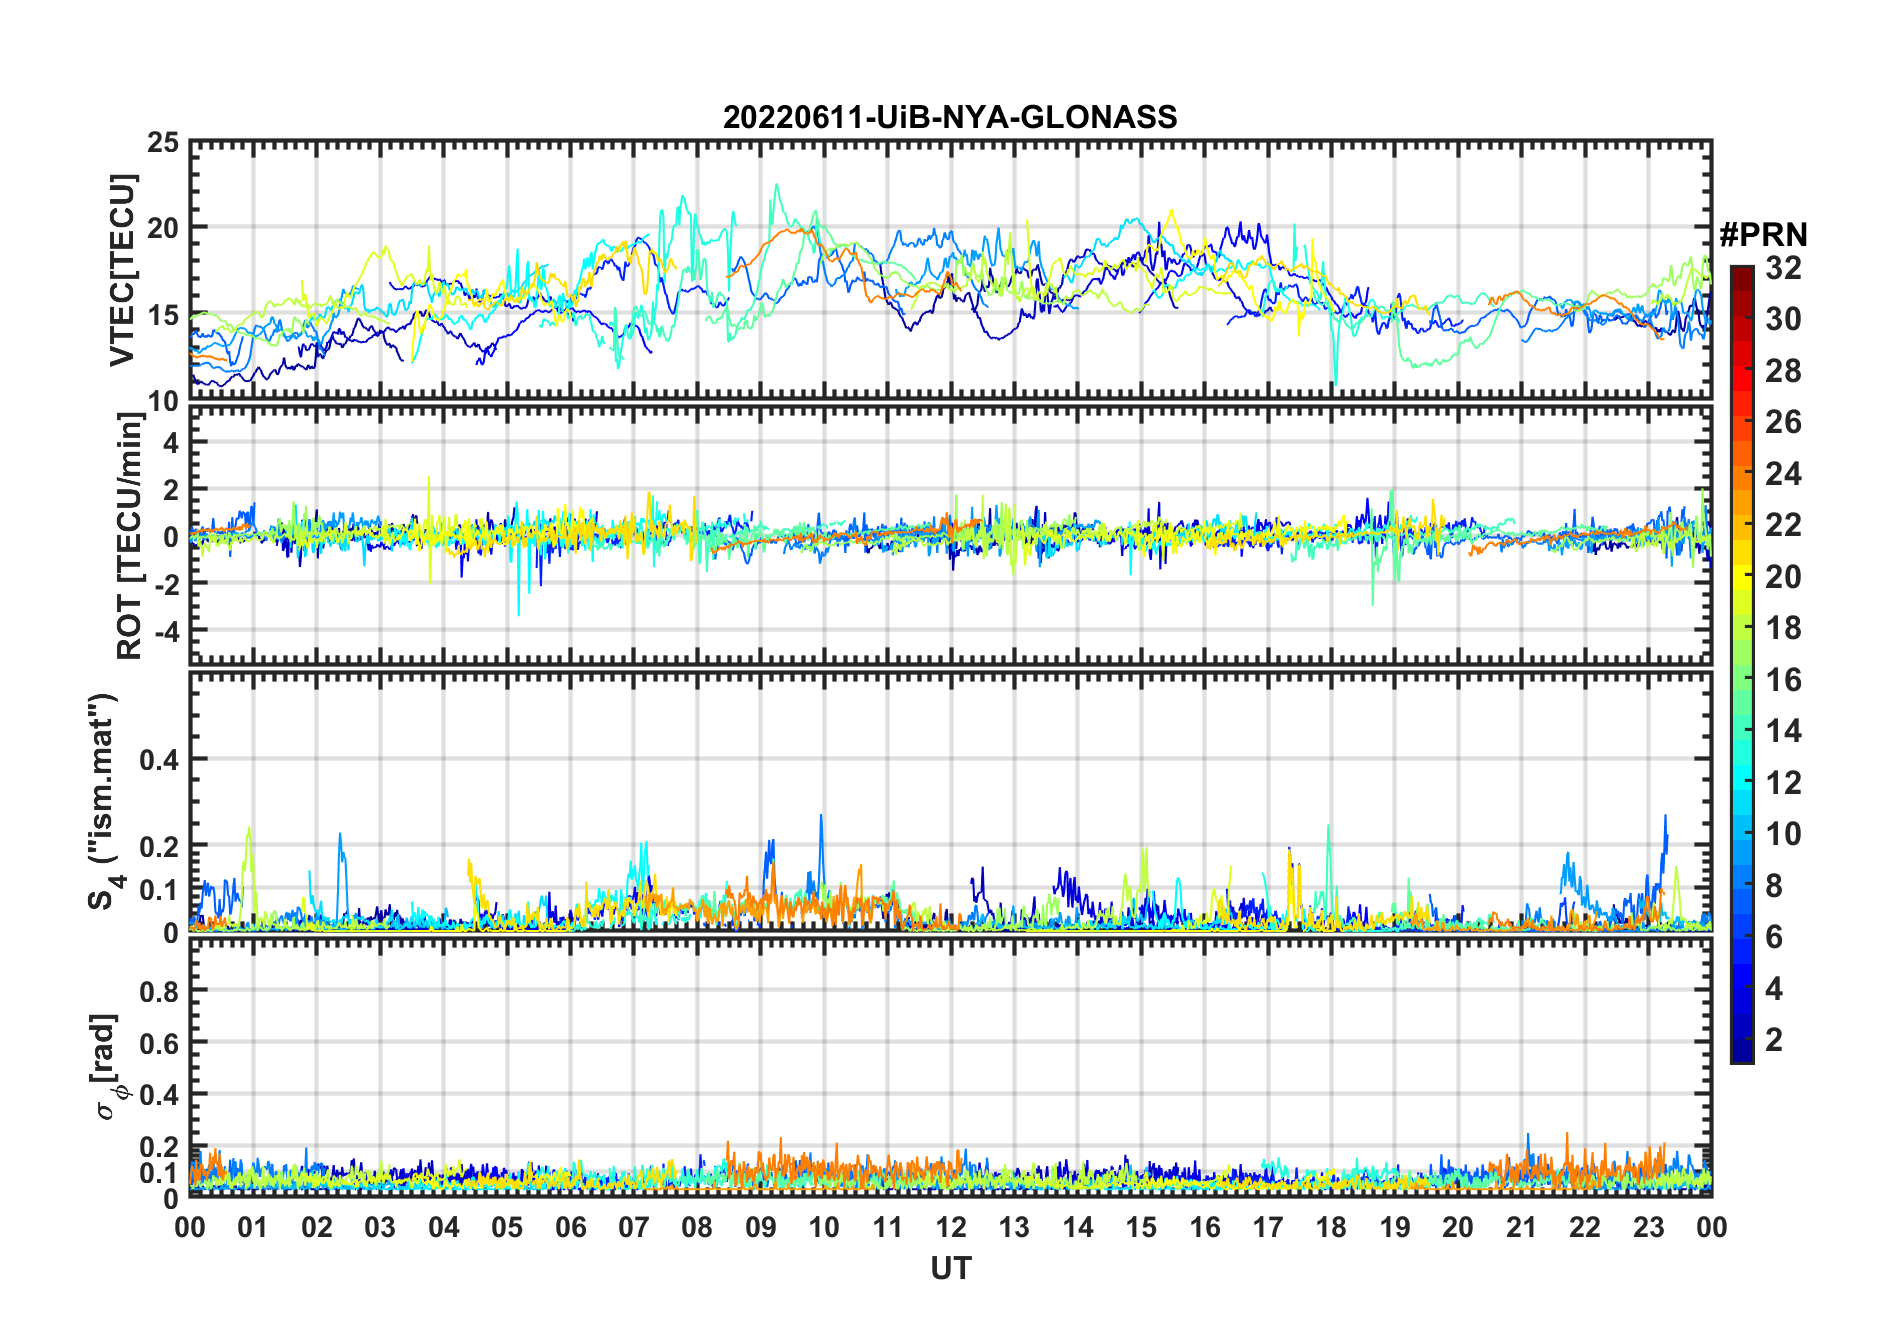
Task: Click S4 axis tick label 0.4
Action: click(x=159, y=760)
